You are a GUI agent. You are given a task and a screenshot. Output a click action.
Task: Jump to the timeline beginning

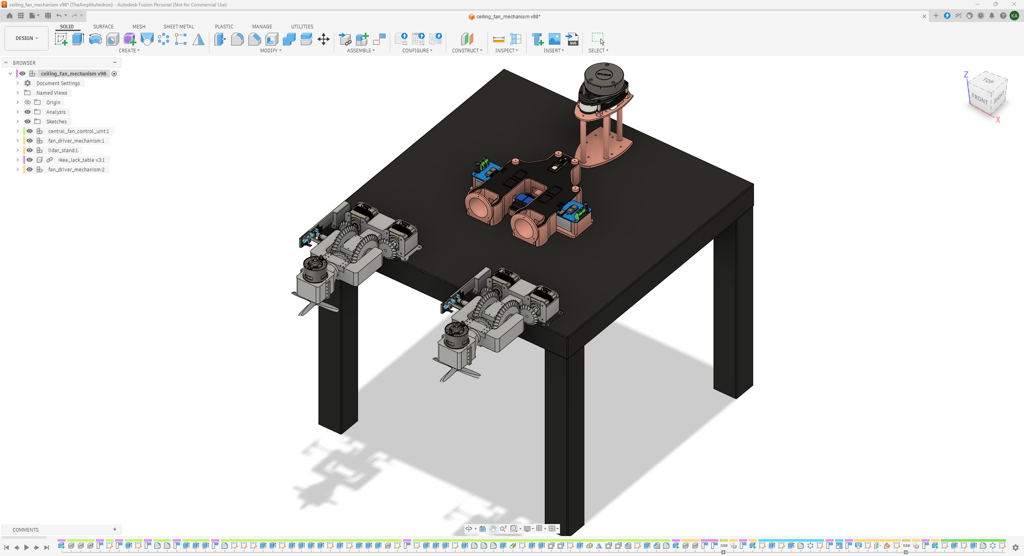point(7,548)
